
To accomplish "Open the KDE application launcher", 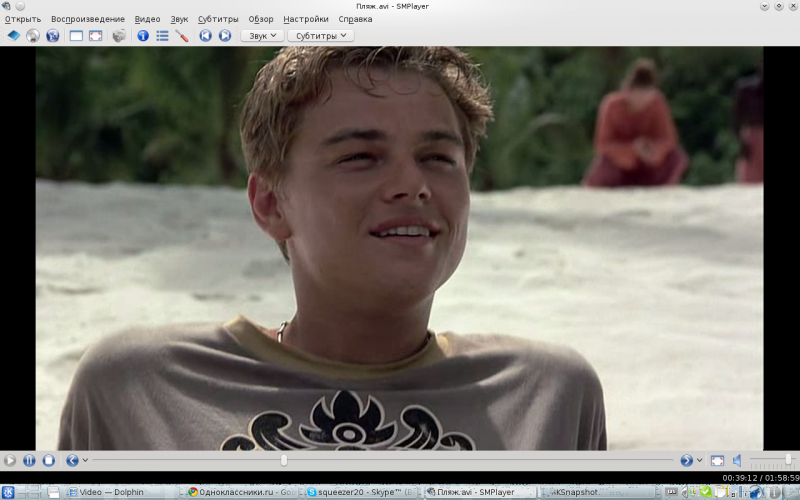I will pyautogui.click(x=8, y=492).
